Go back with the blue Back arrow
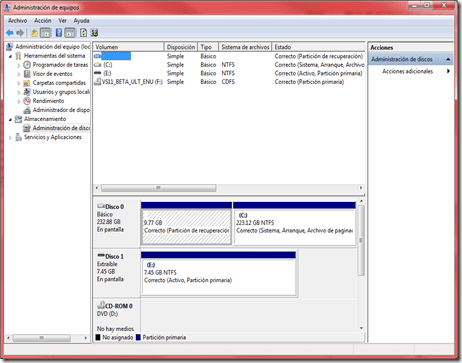This screenshot has width=462, height=363. [10, 33]
